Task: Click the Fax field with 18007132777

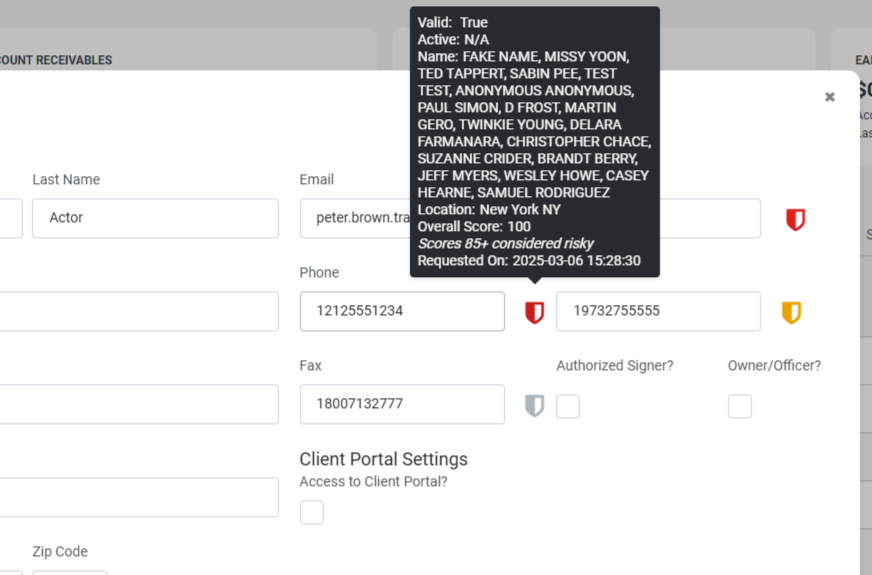Action: (x=402, y=404)
